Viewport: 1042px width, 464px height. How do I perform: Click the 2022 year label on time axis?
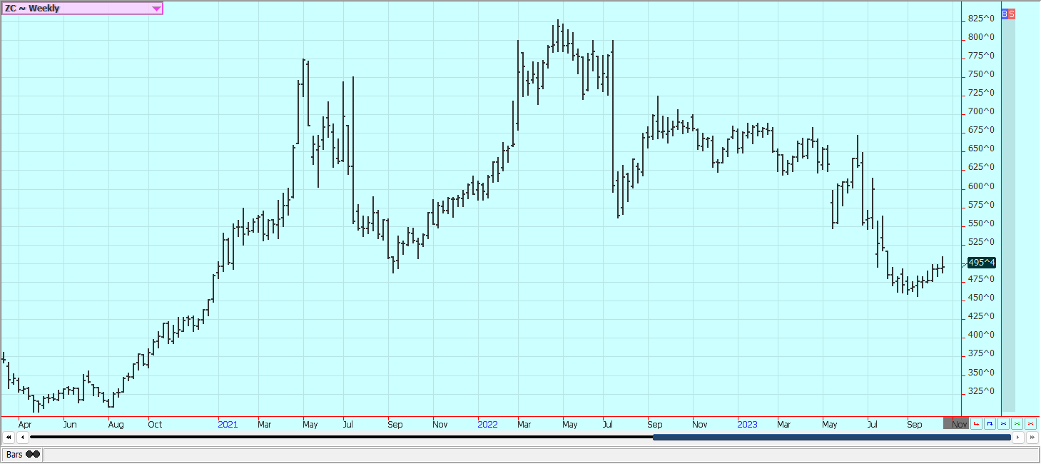coord(487,423)
